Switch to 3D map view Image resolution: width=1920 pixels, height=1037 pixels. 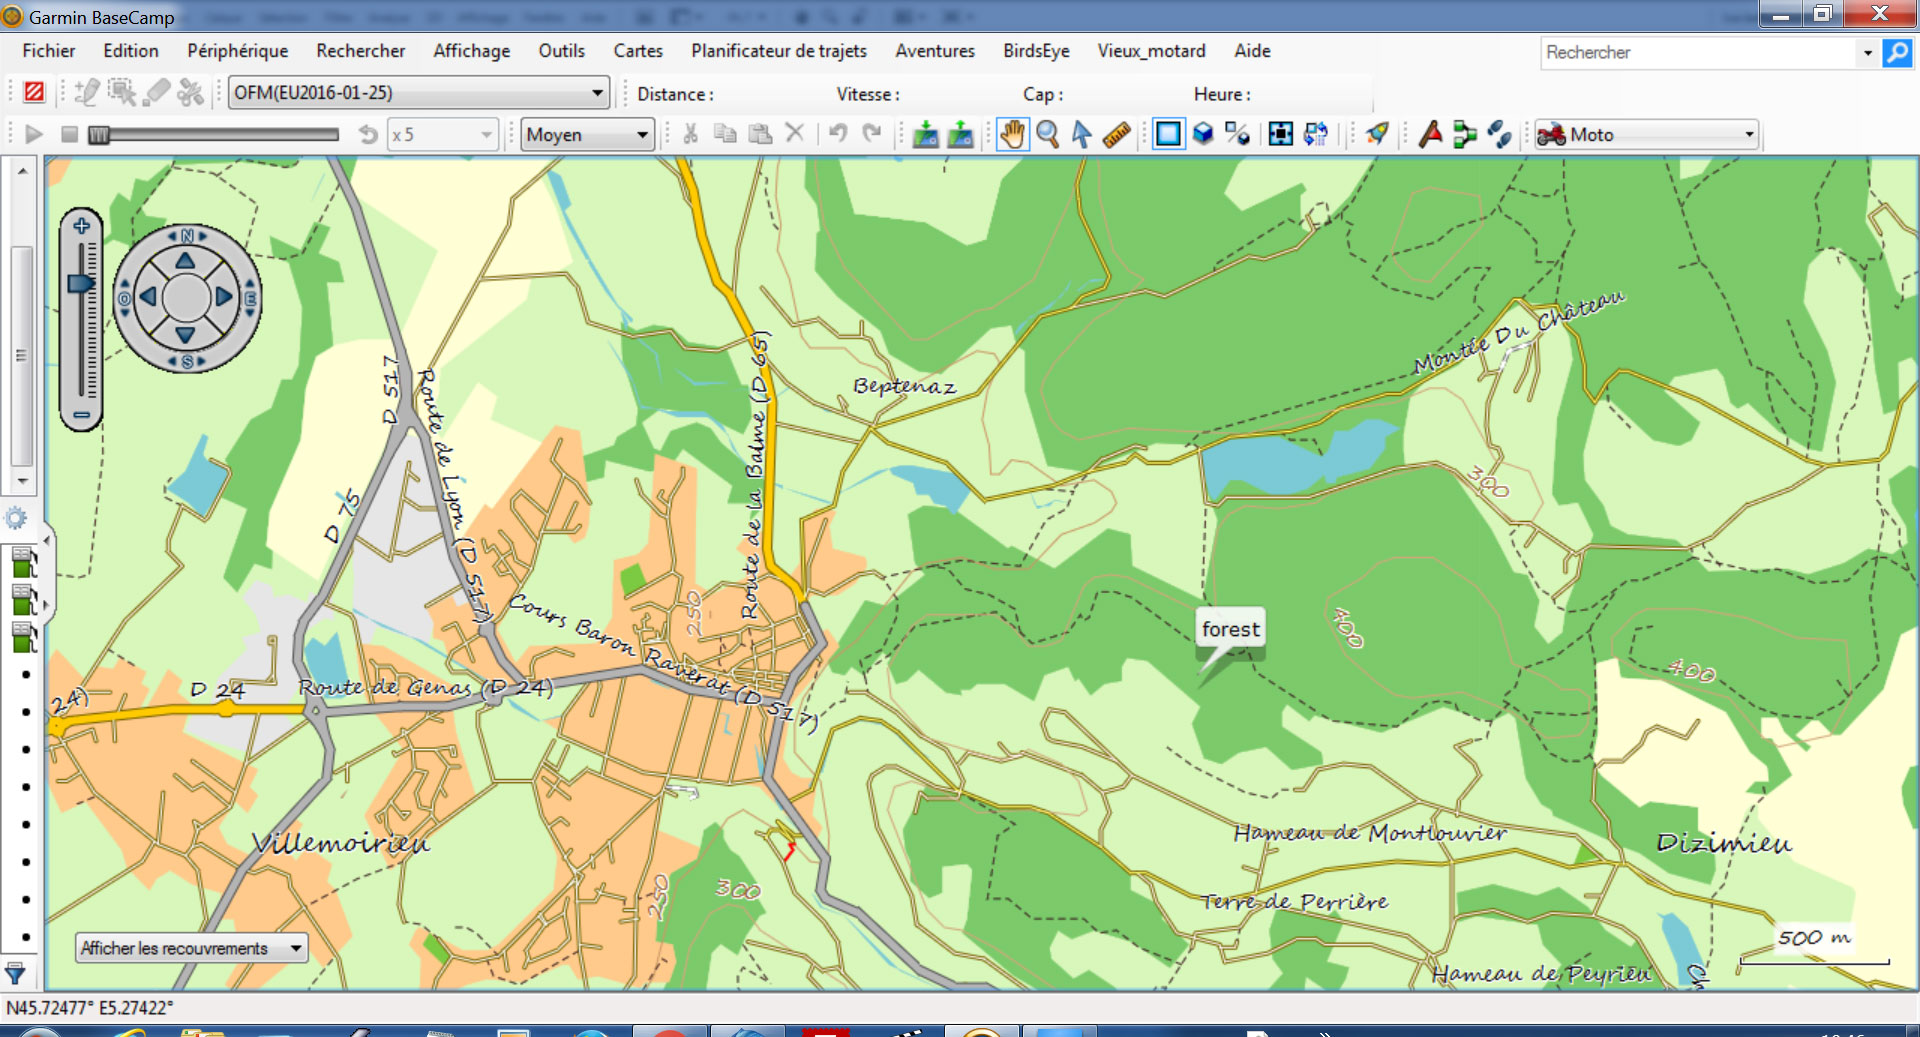[x=1203, y=134]
